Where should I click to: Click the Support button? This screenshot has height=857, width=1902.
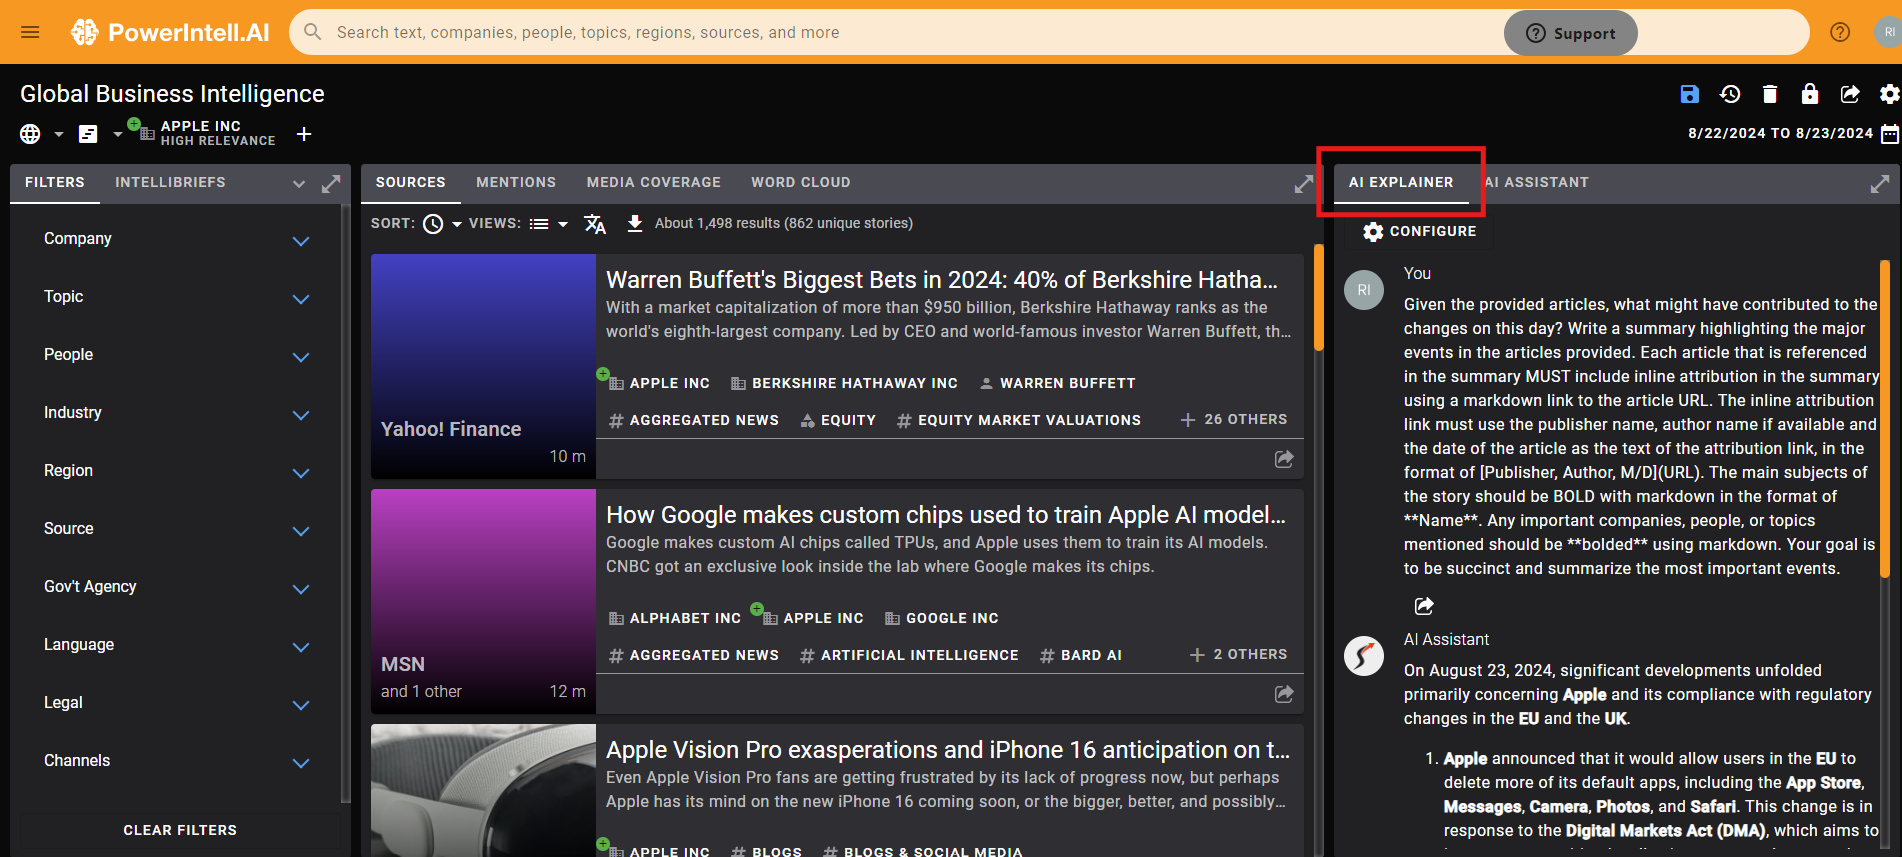[x=1571, y=33]
